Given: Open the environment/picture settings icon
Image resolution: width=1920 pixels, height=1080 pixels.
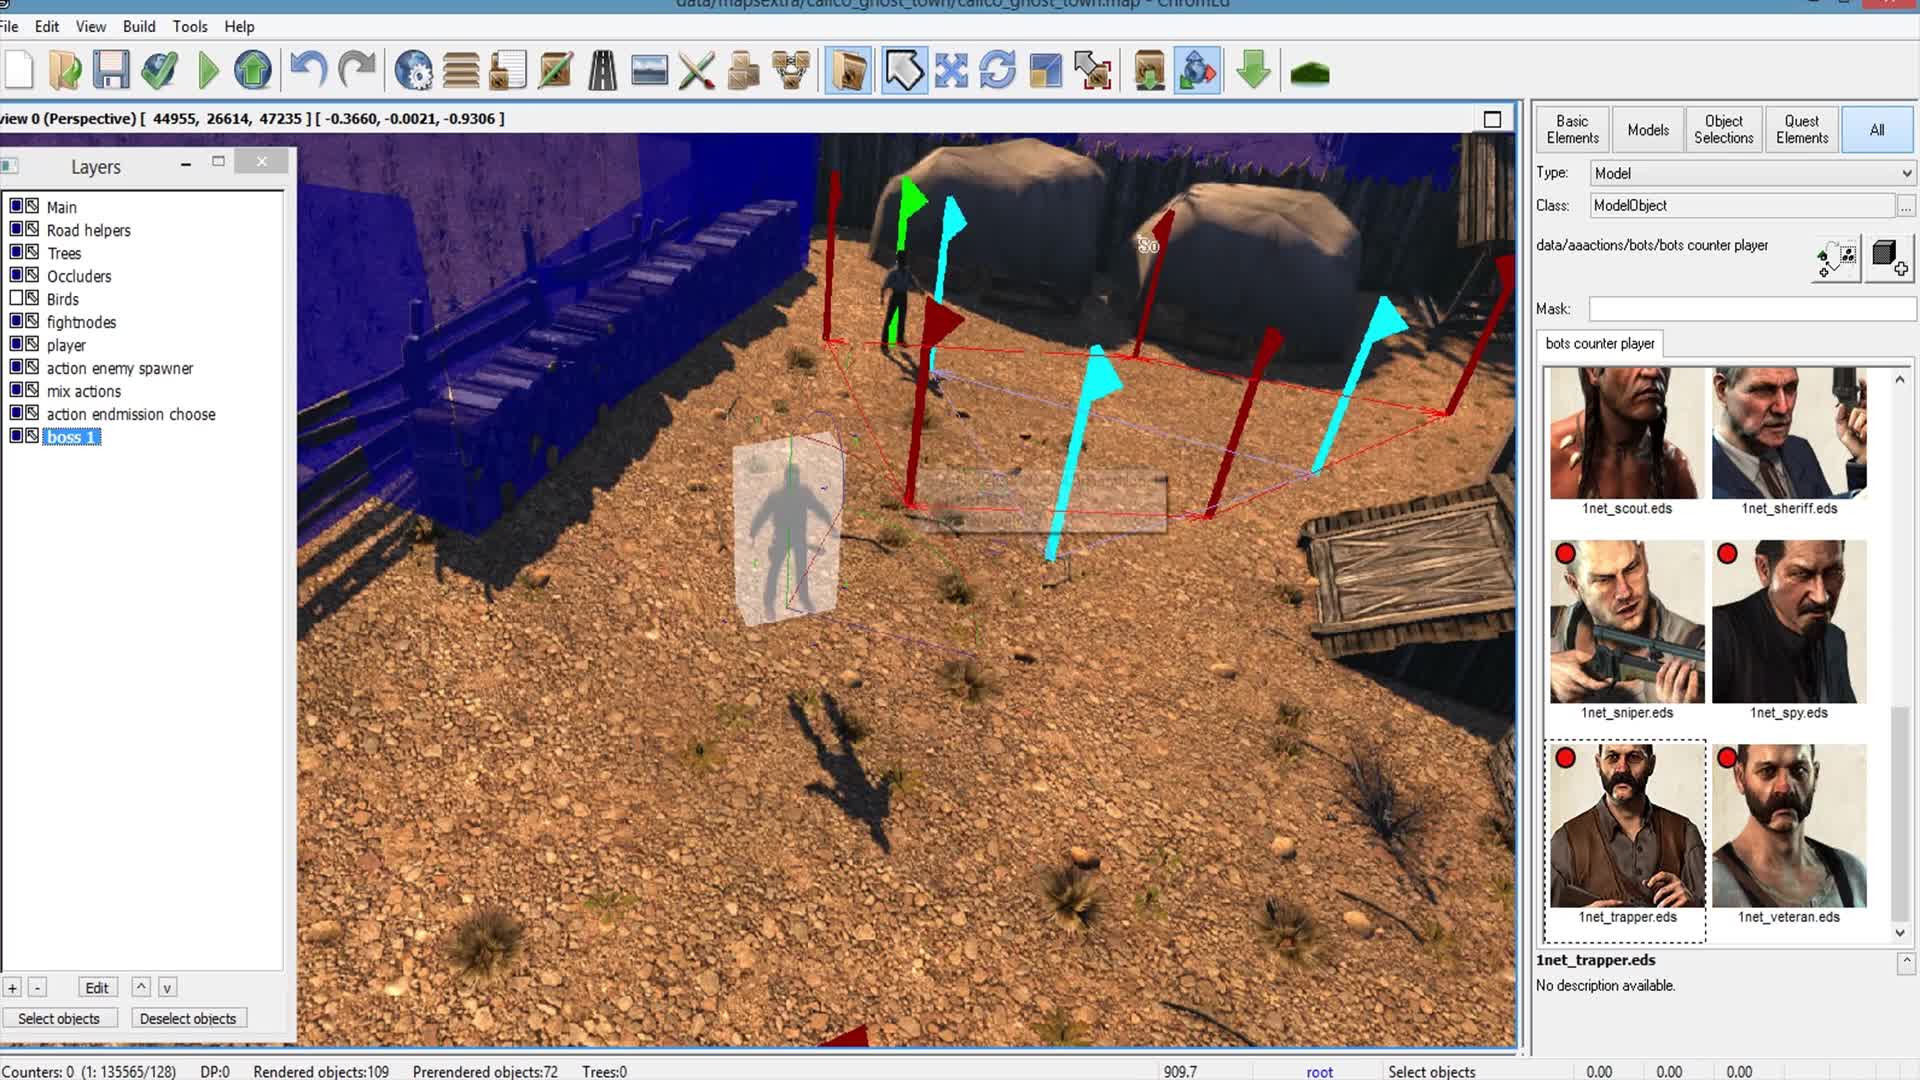Looking at the screenshot, I should pos(647,70).
